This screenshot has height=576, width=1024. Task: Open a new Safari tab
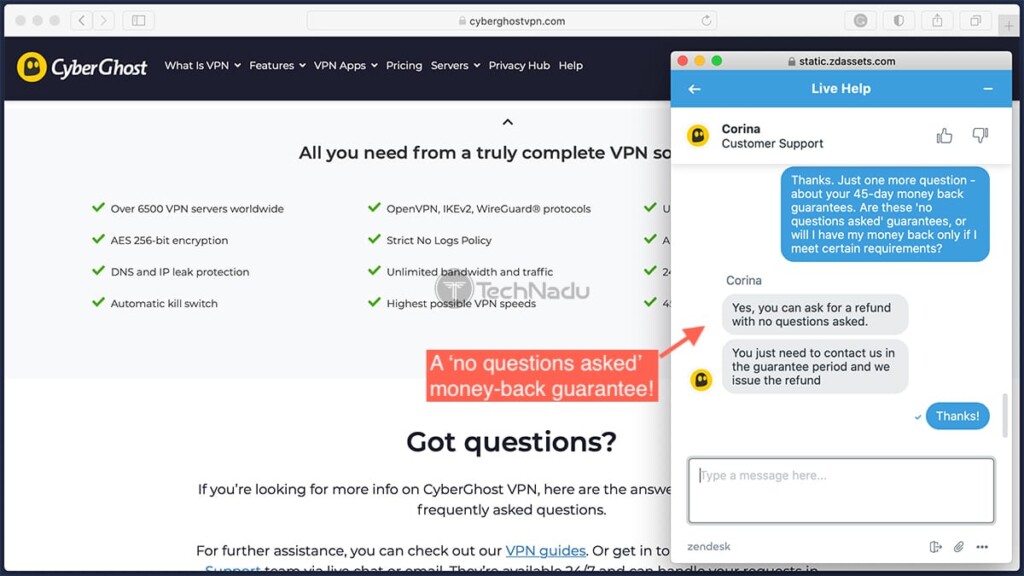[x=1009, y=25]
